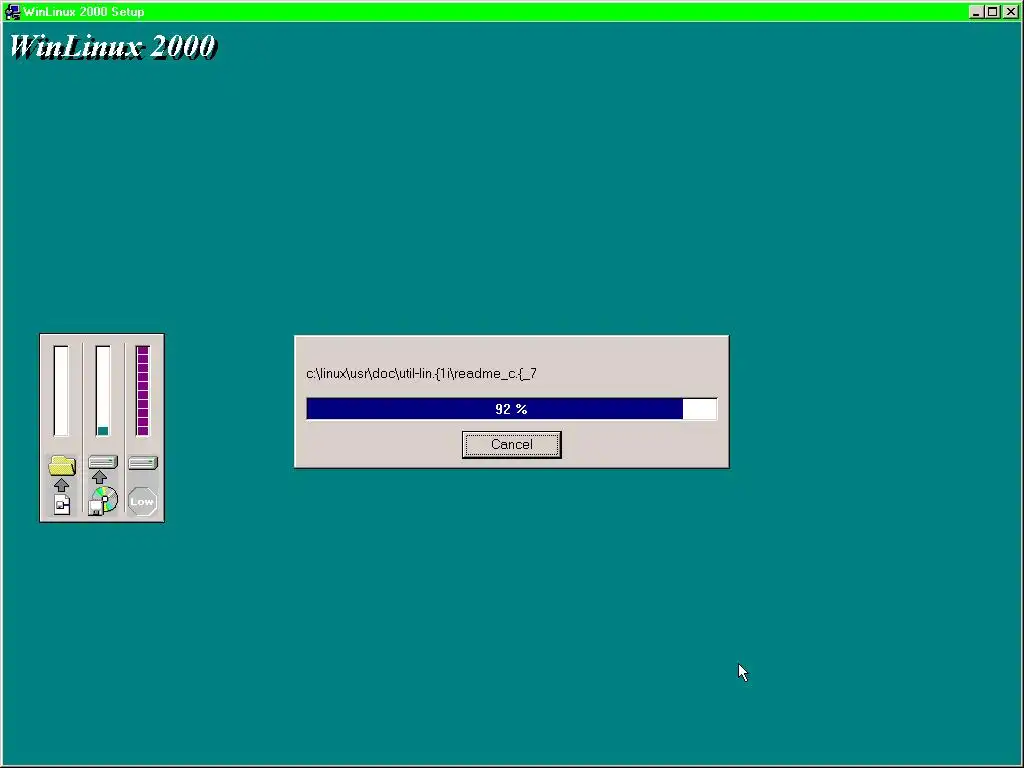Click the yellow folder icon
The image size is (1024, 768).
[x=62, y=466]
